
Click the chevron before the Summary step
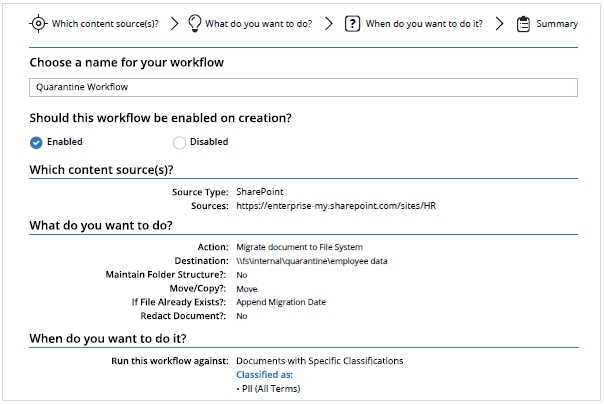pos(499,24)
